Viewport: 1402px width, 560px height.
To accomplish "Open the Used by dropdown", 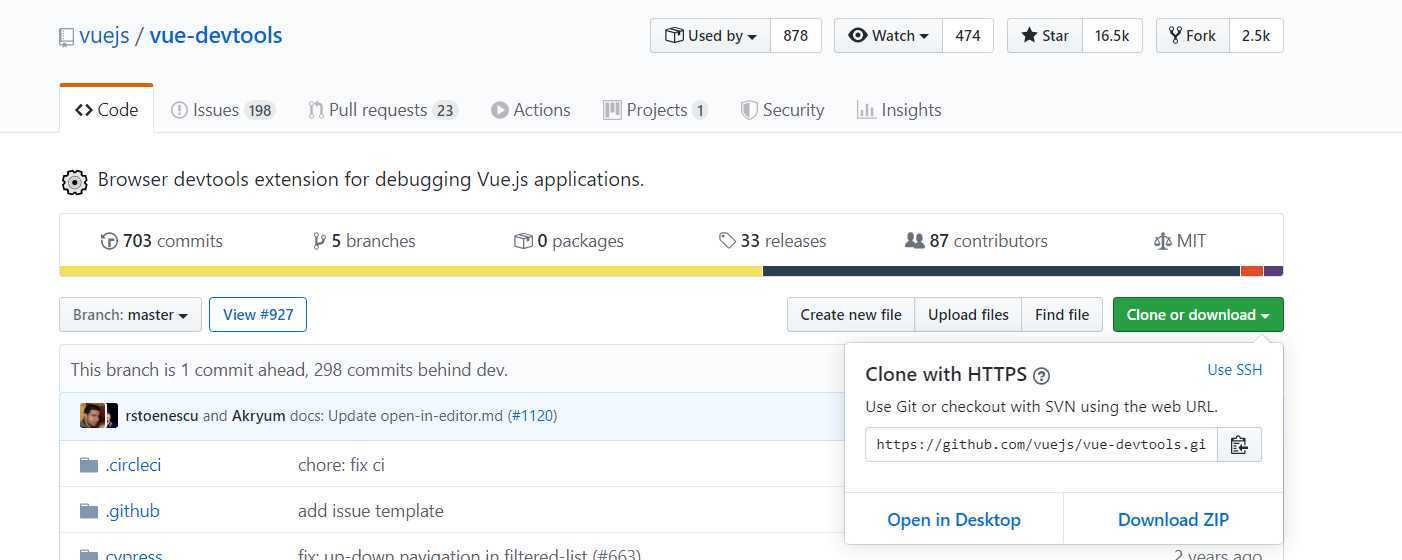I will (711, 36).
